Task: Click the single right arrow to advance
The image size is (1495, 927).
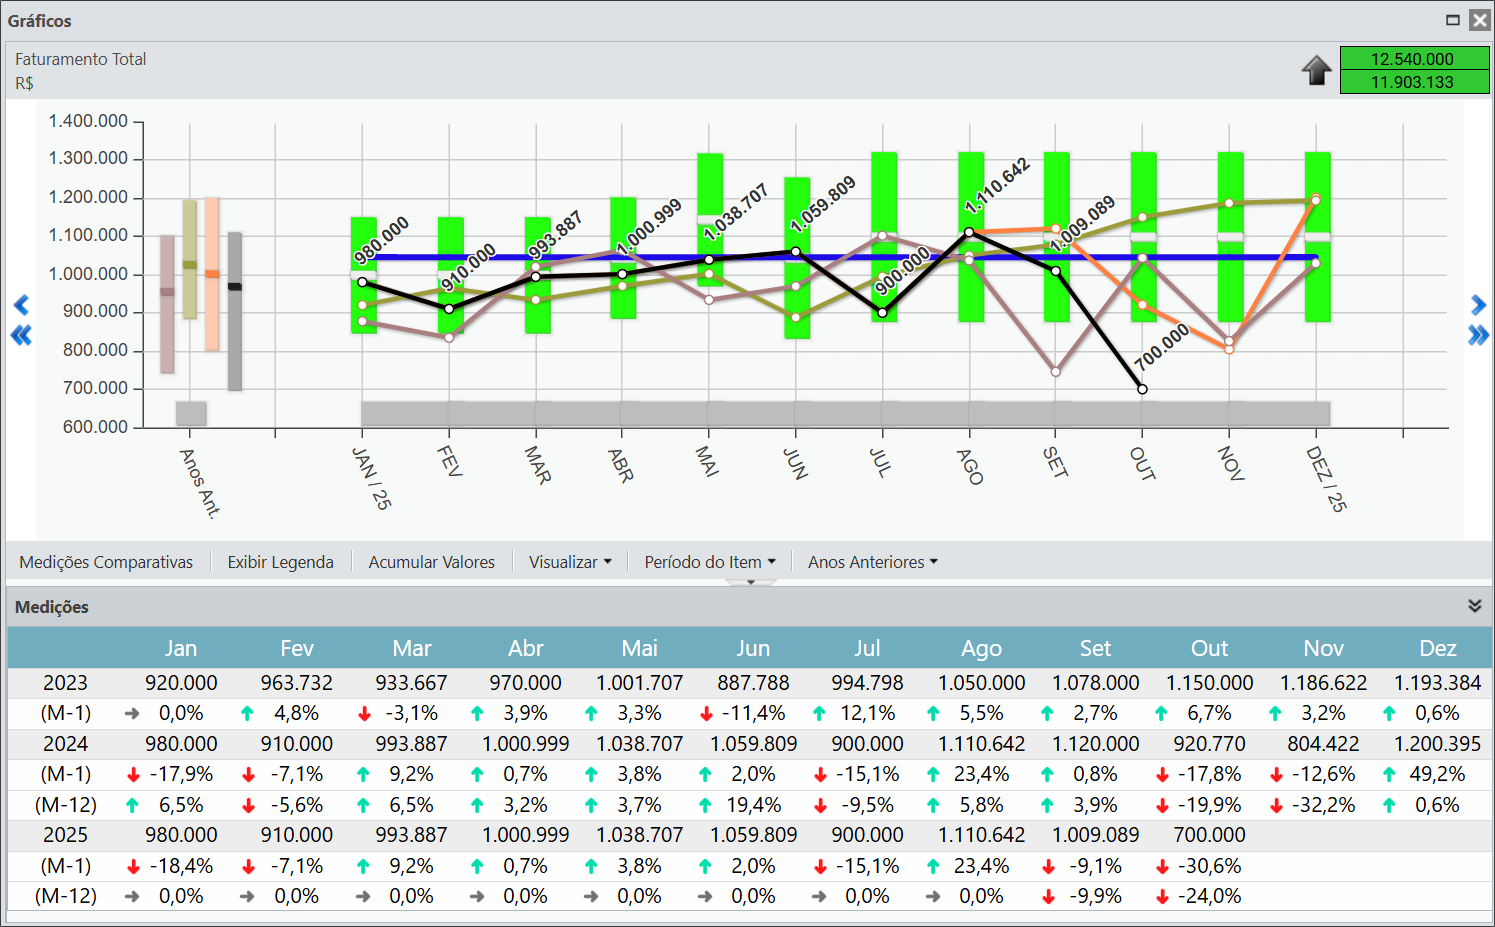Action: pyautogui.click(x=1478, y=305)
